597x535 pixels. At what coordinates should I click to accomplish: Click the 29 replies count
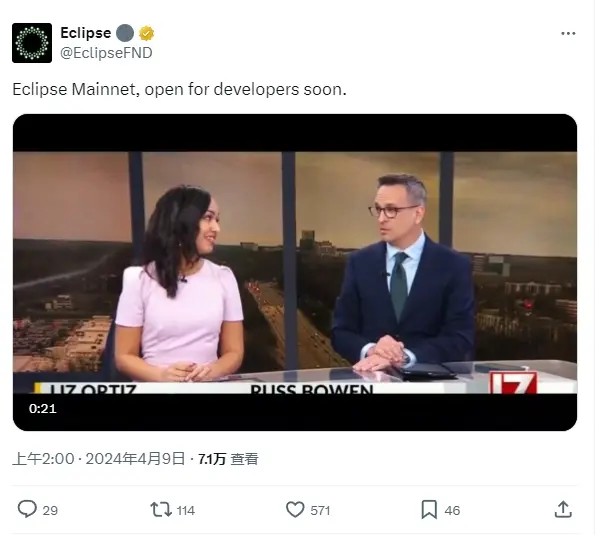click(50, 510)
